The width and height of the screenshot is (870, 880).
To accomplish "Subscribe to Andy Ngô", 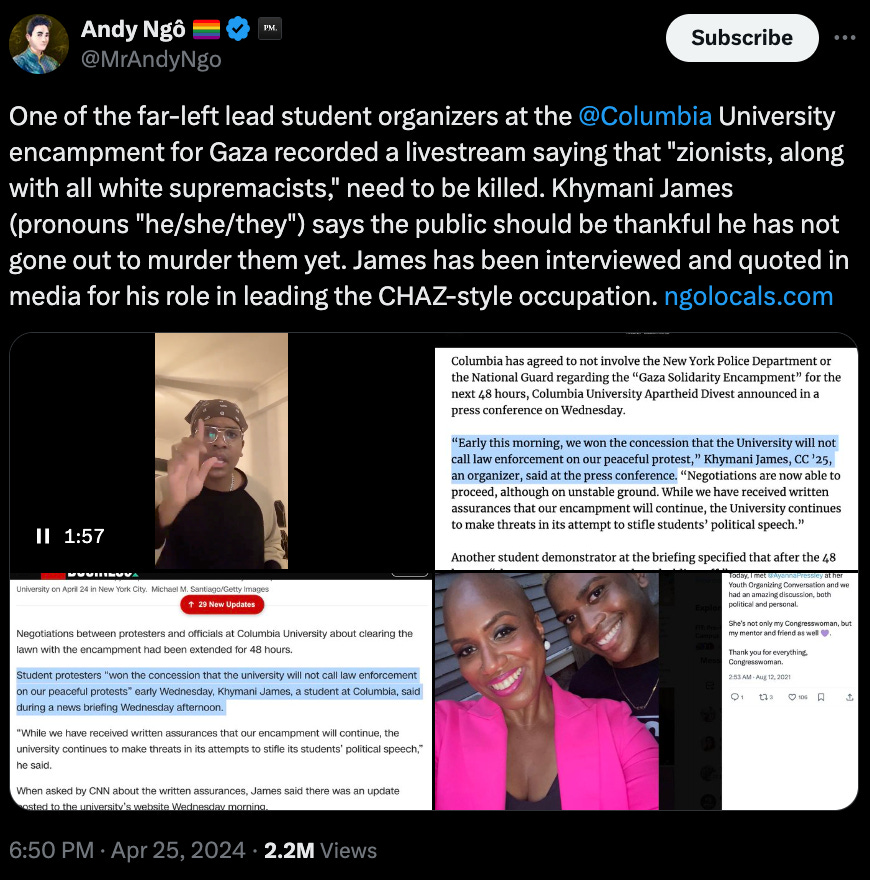I will (742, 38).
